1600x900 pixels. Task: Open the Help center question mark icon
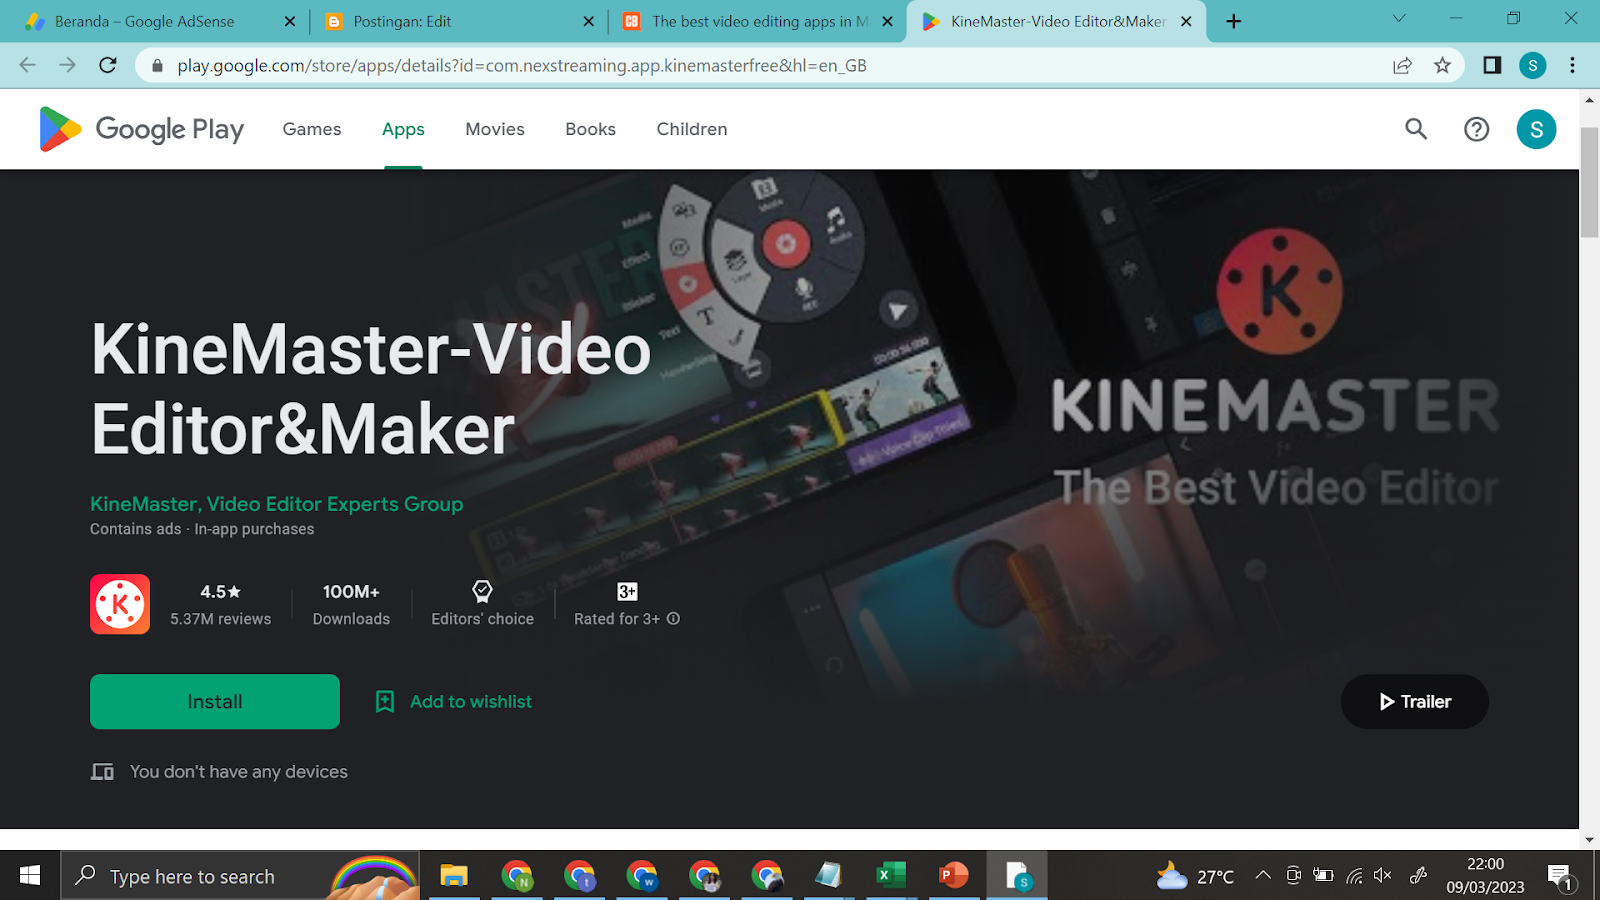(x=1476, y=129)
